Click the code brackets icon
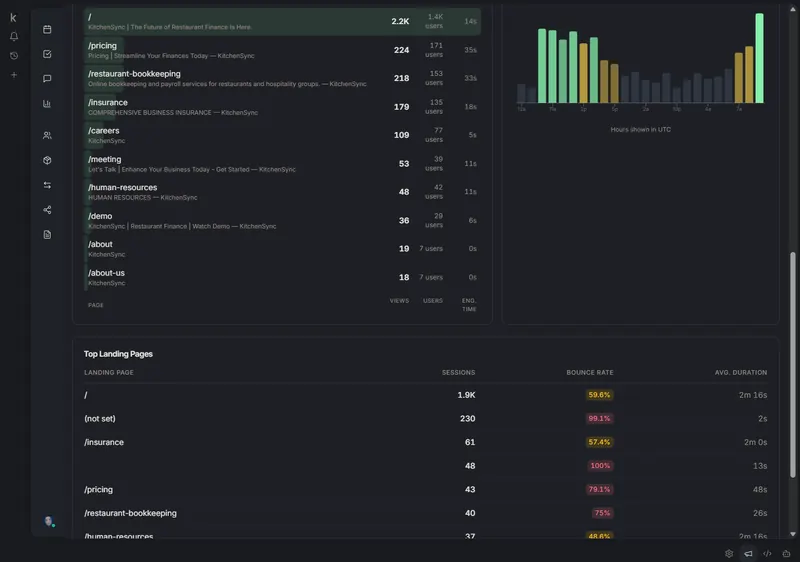Screen dimensions: 800x562 coord(767,553)
